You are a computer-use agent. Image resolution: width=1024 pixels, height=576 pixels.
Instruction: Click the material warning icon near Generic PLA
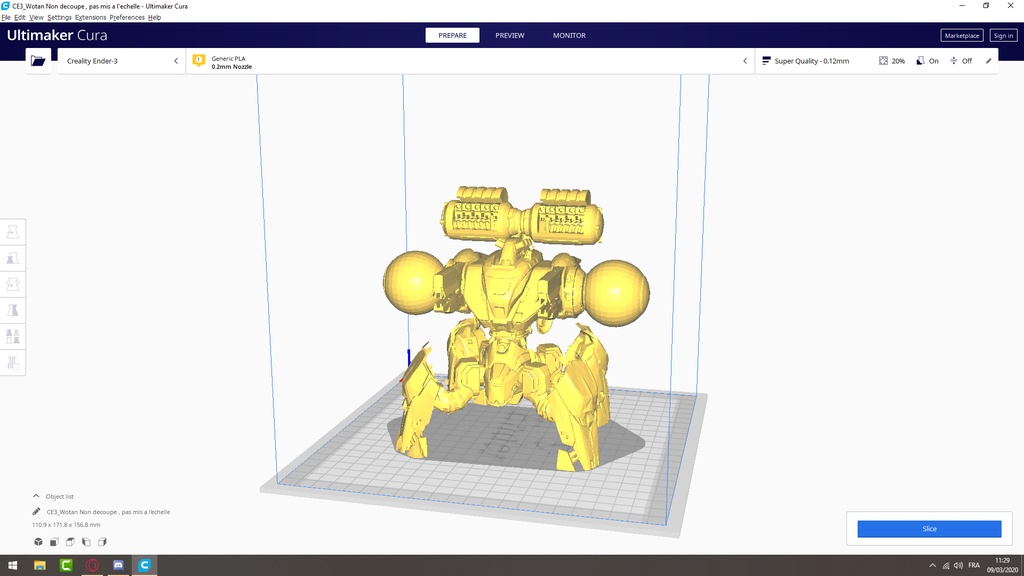click(199, 61)
